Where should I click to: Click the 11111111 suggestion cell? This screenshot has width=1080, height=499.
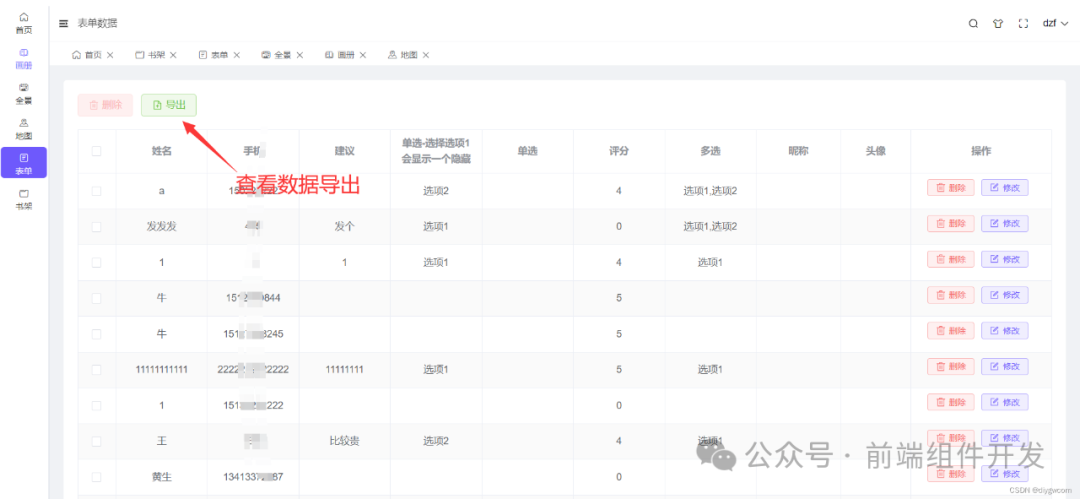344,369
